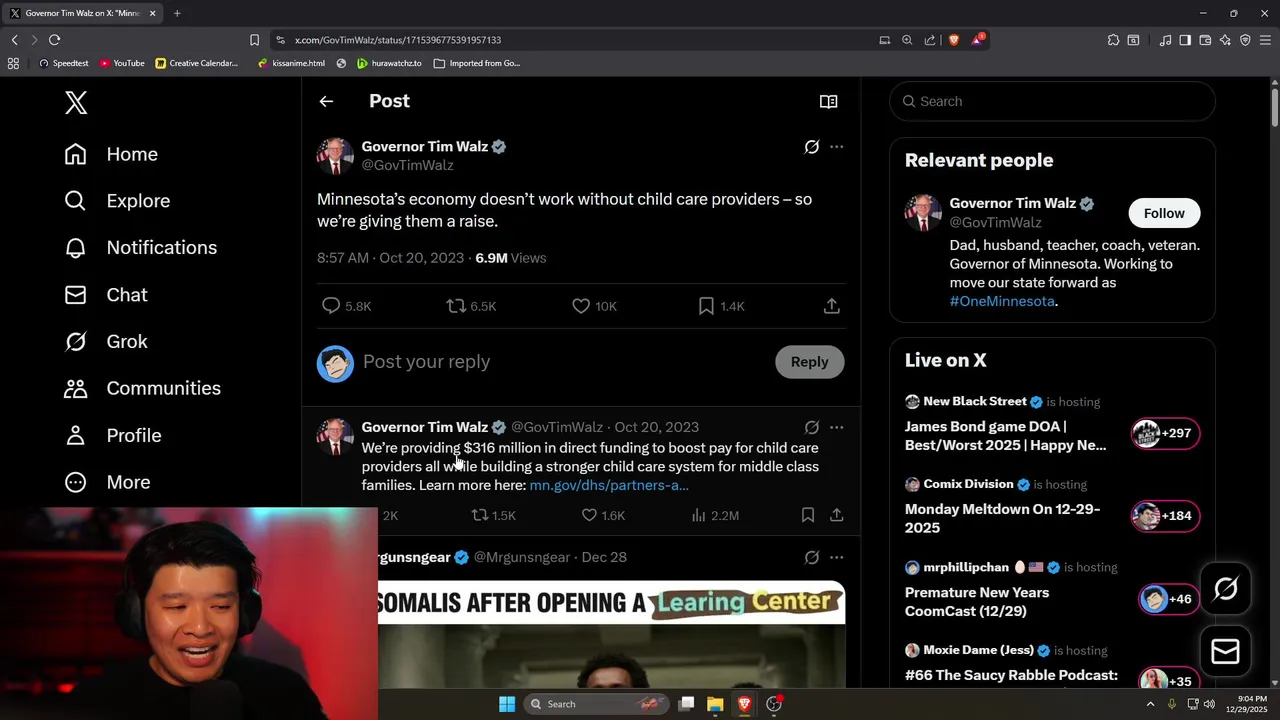The image size is (1280, 720).
Task: Repost the main post with 6.5K reposts
Action: click(471, 306)
